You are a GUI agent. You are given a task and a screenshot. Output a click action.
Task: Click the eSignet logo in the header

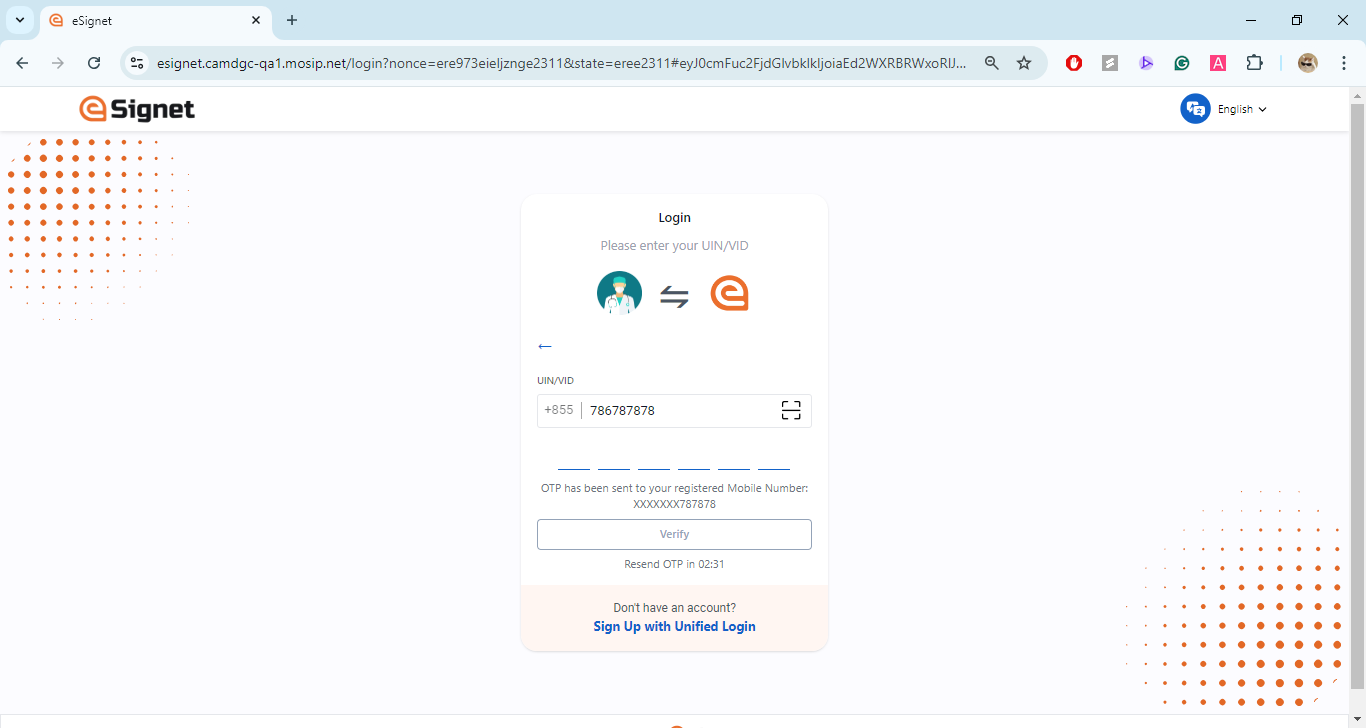tap(137, 109)
